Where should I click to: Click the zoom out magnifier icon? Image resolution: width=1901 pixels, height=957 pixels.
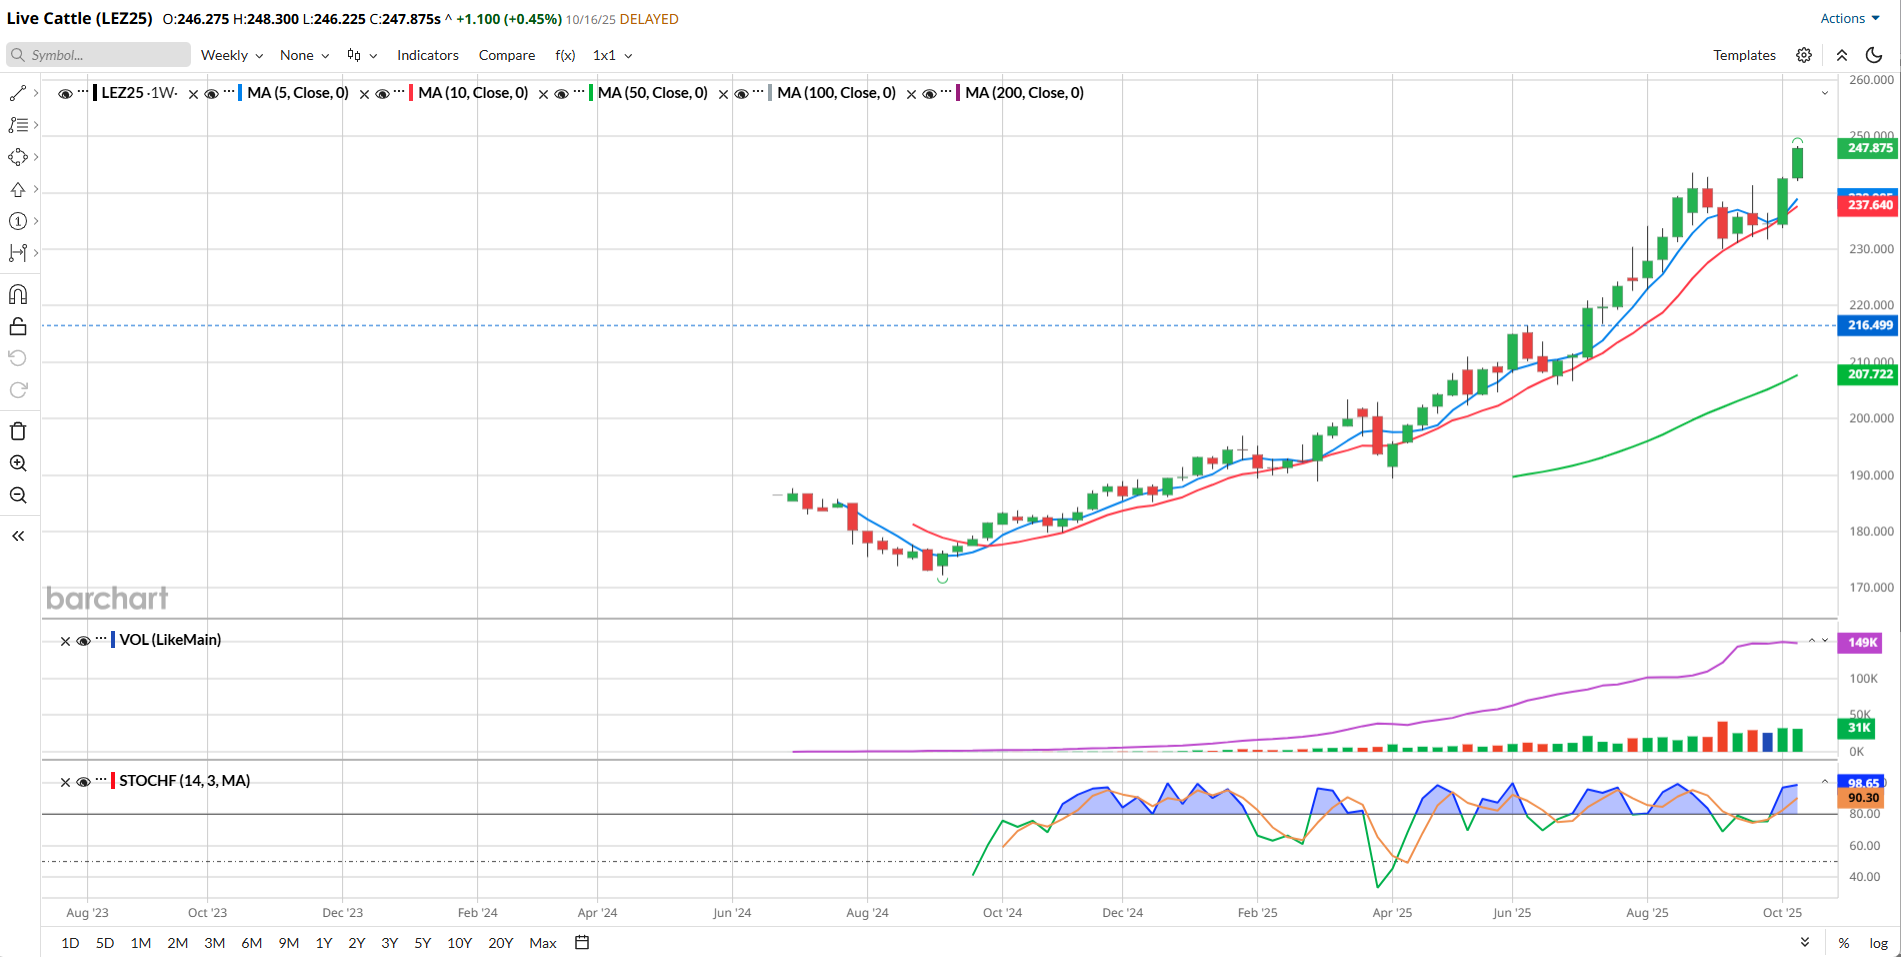[18, 495]
